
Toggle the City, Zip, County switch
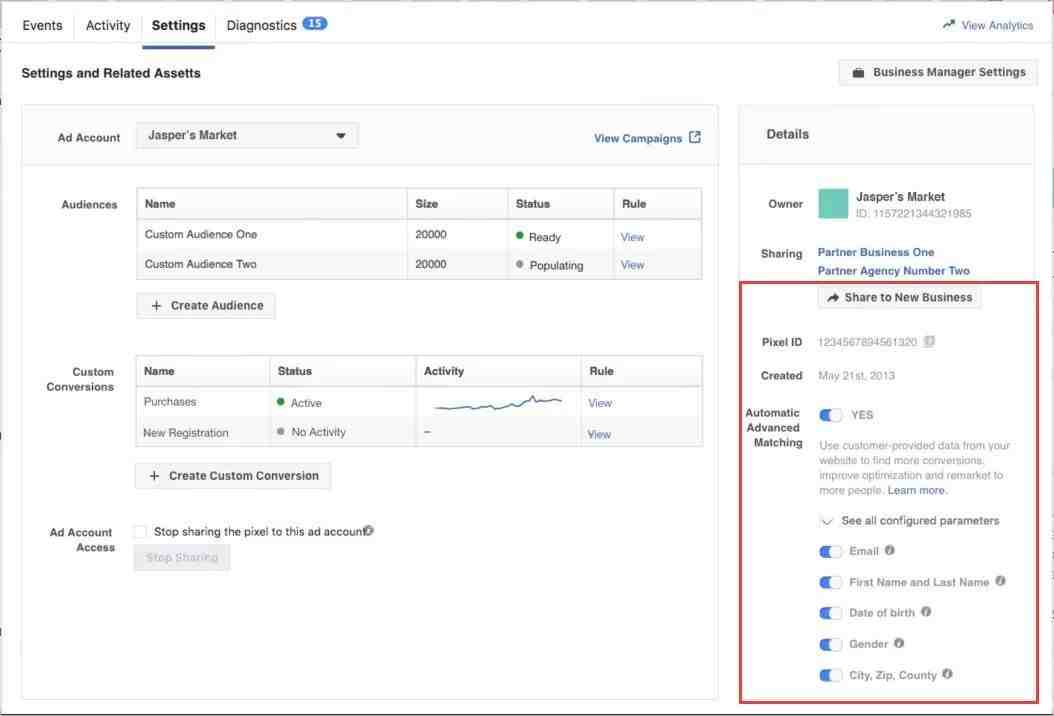(x=830, y=675)
